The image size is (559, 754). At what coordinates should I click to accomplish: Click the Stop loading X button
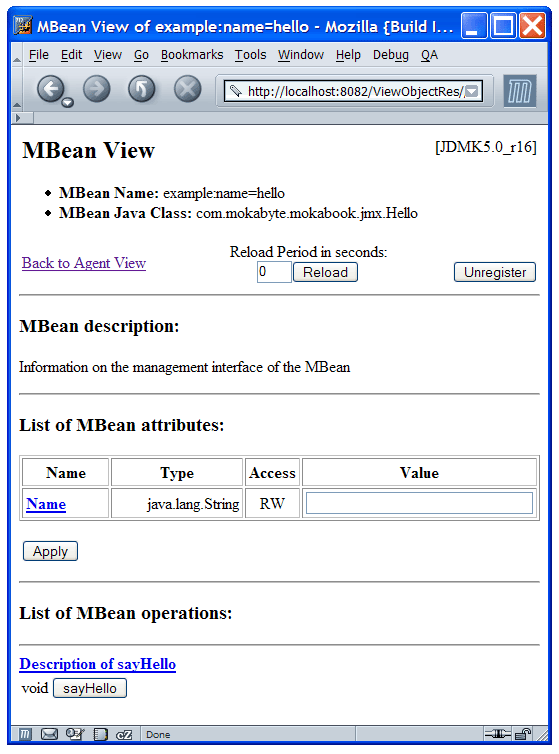187,89
